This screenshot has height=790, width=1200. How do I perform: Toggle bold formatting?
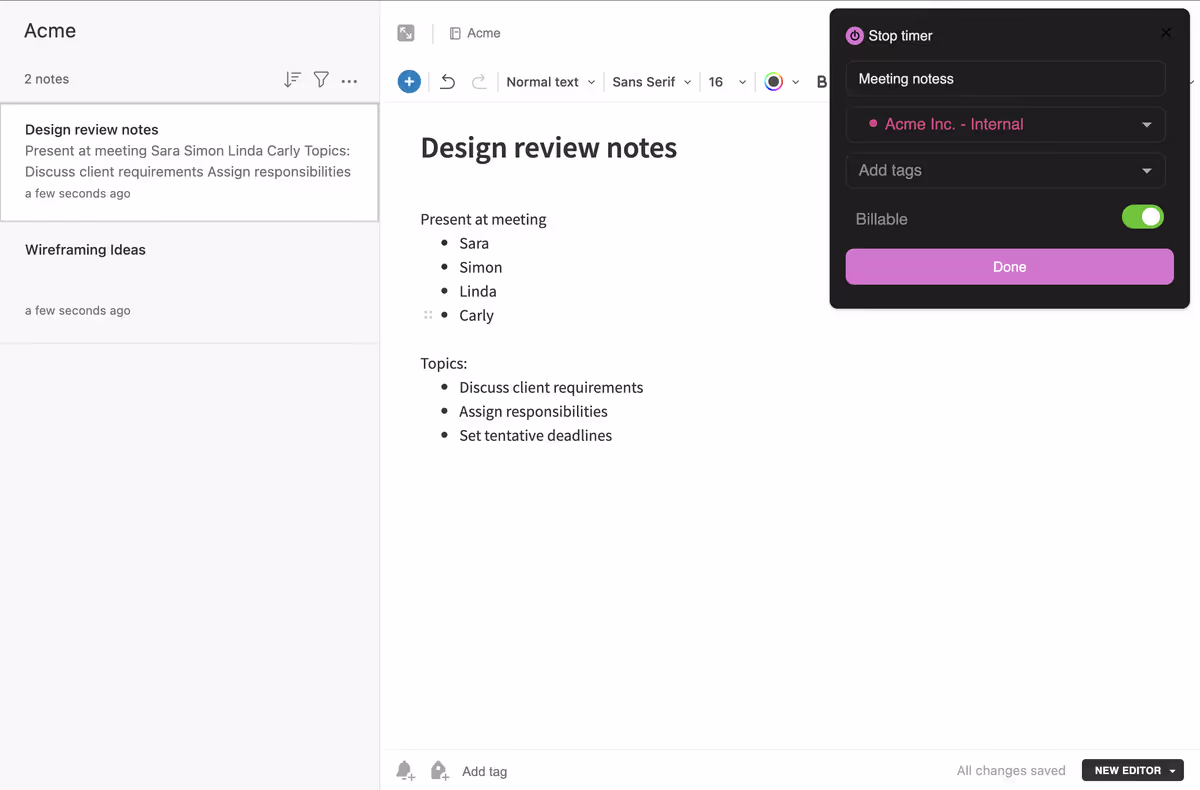pos(822,82)
